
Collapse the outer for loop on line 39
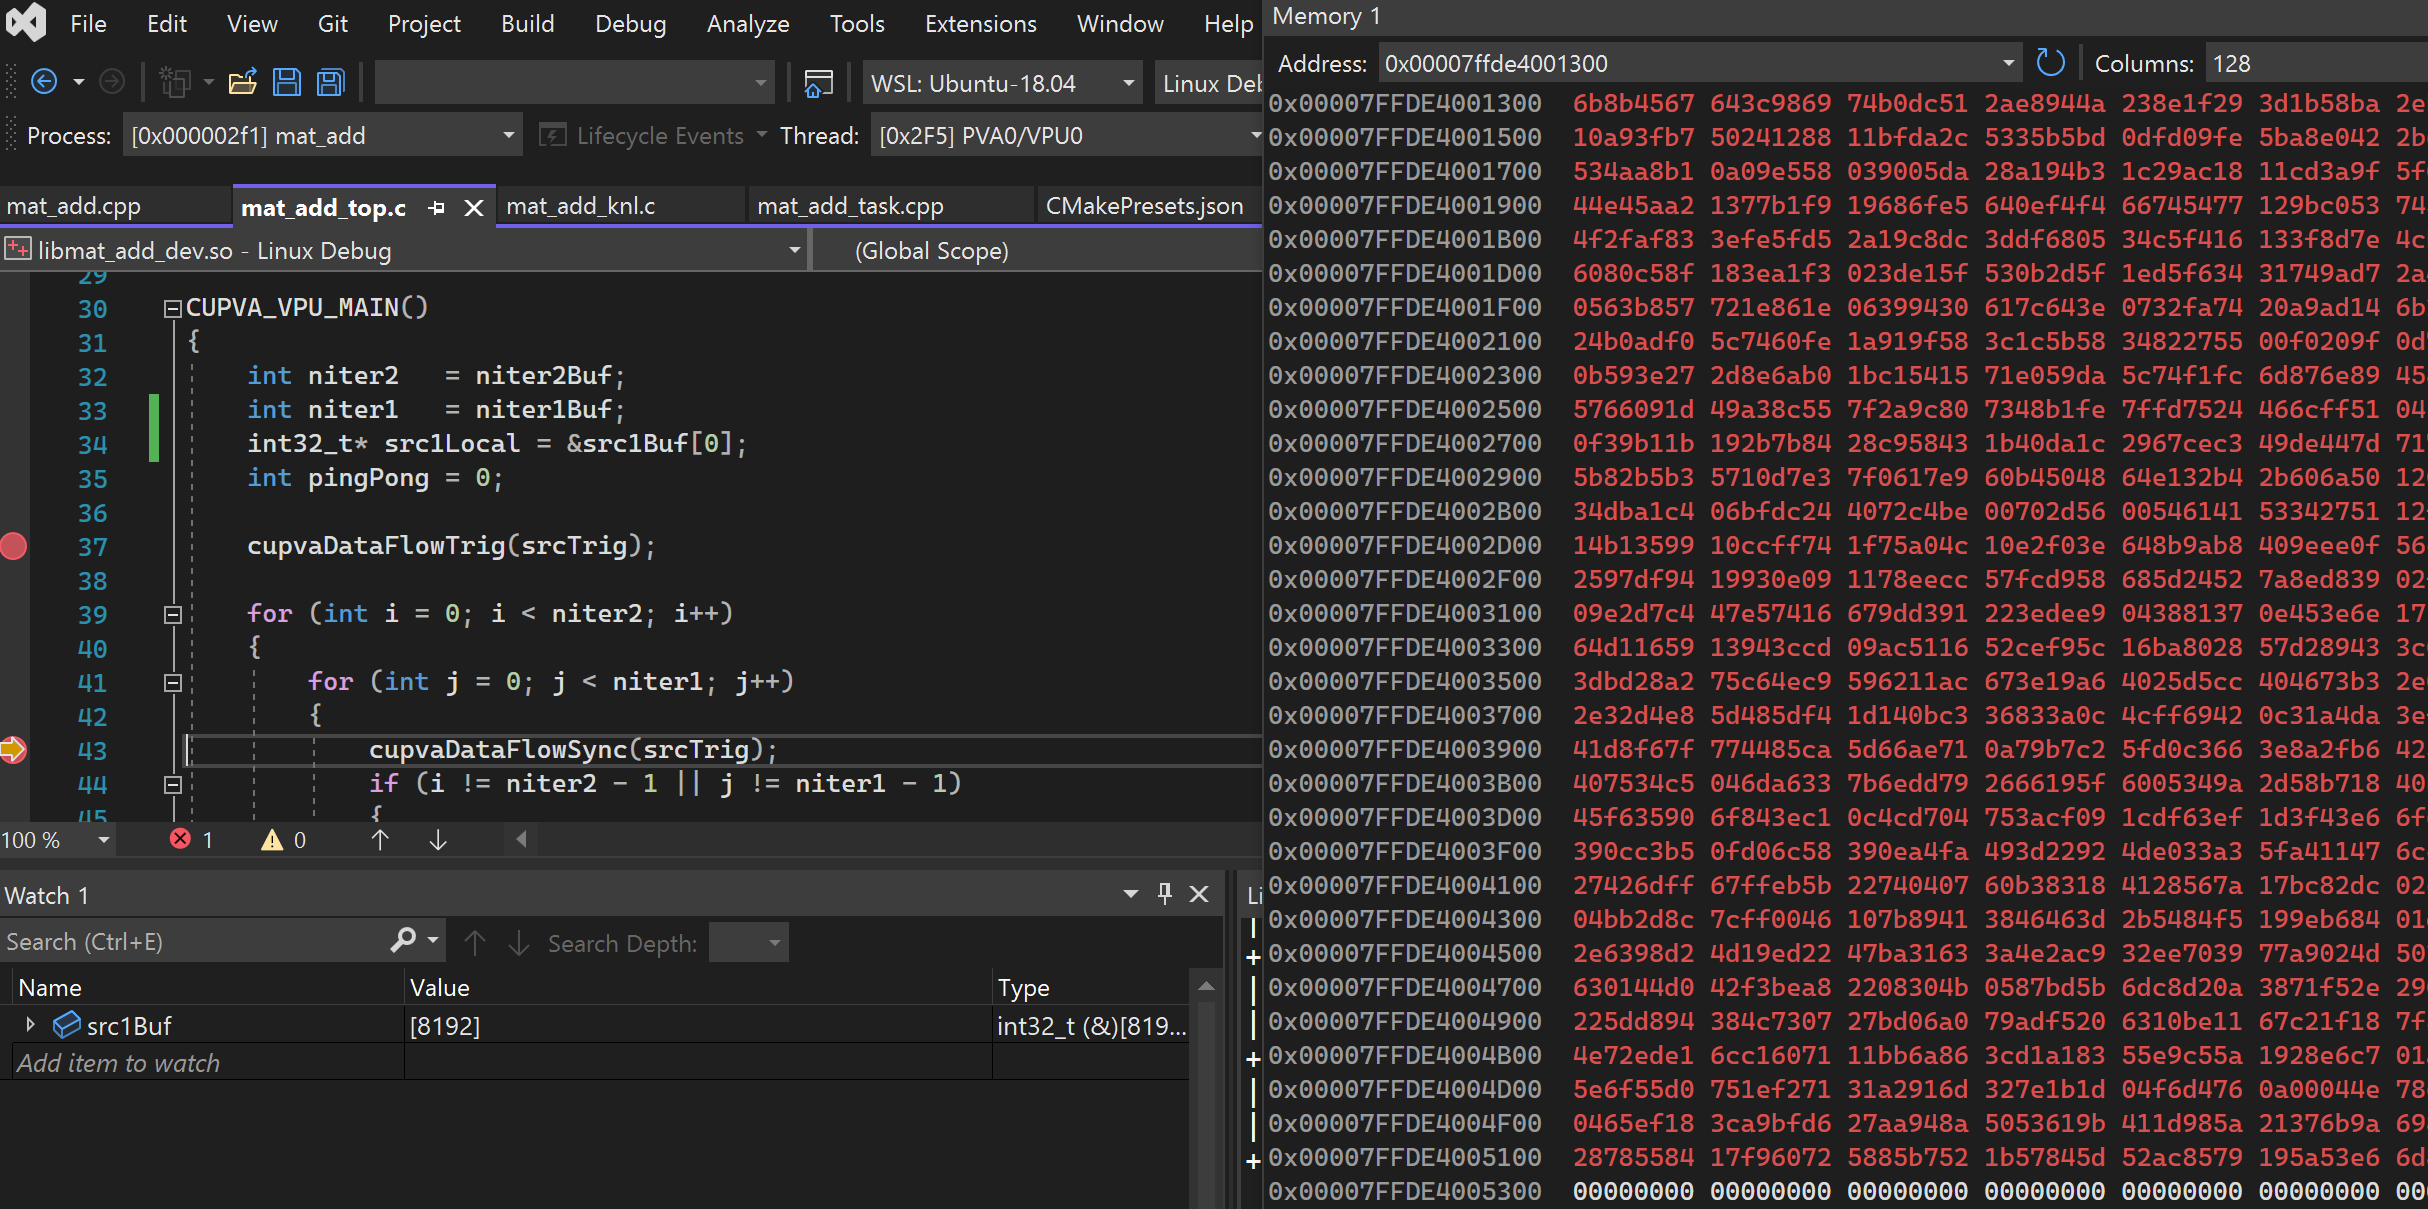point(172,615)
